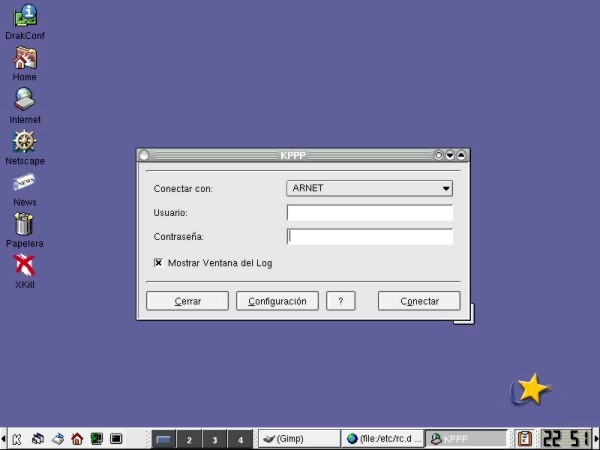Open the K menu in the panel
This screenshot has height=450, width=600.
[x=16, y=439]
